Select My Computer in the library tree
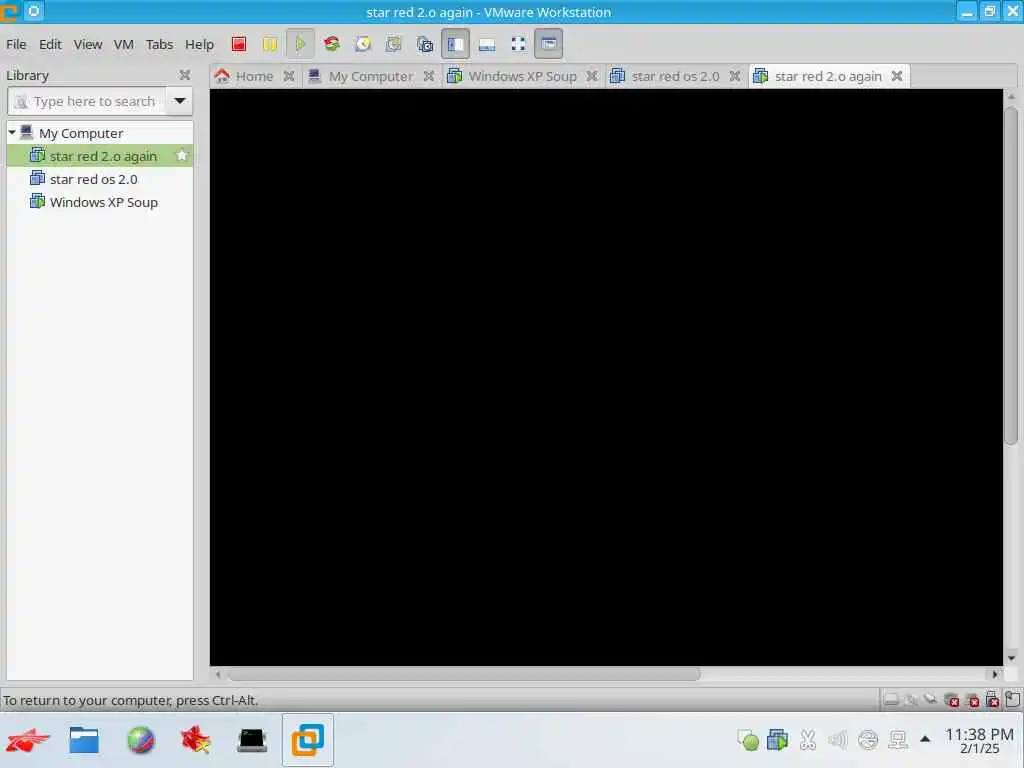 [81, 133]
